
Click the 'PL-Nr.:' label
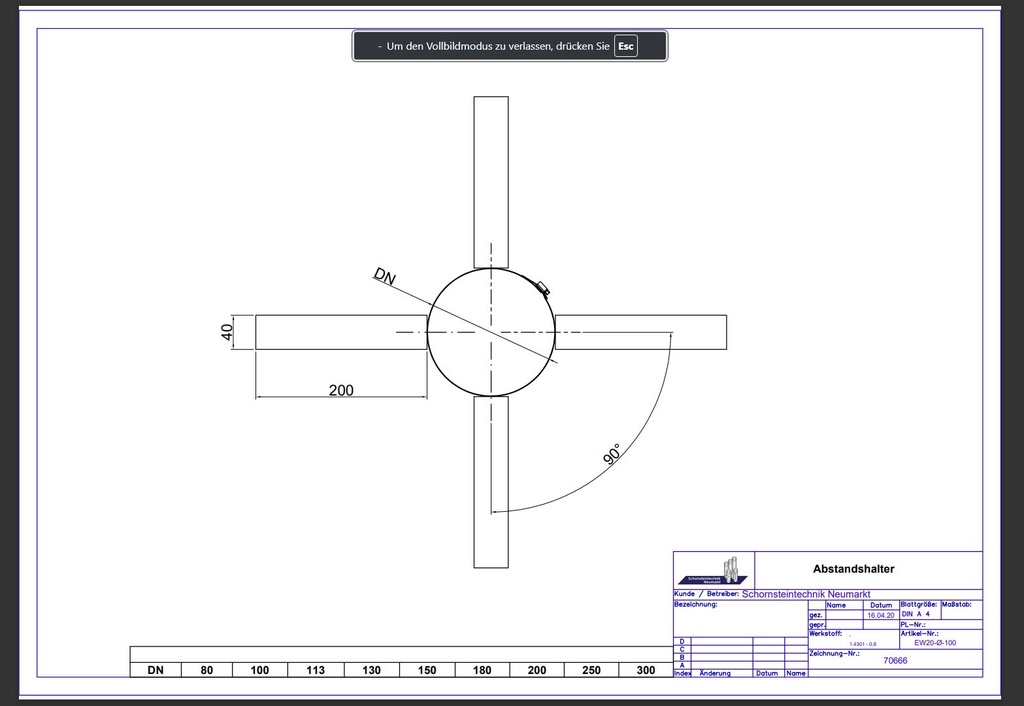[913, 624]
